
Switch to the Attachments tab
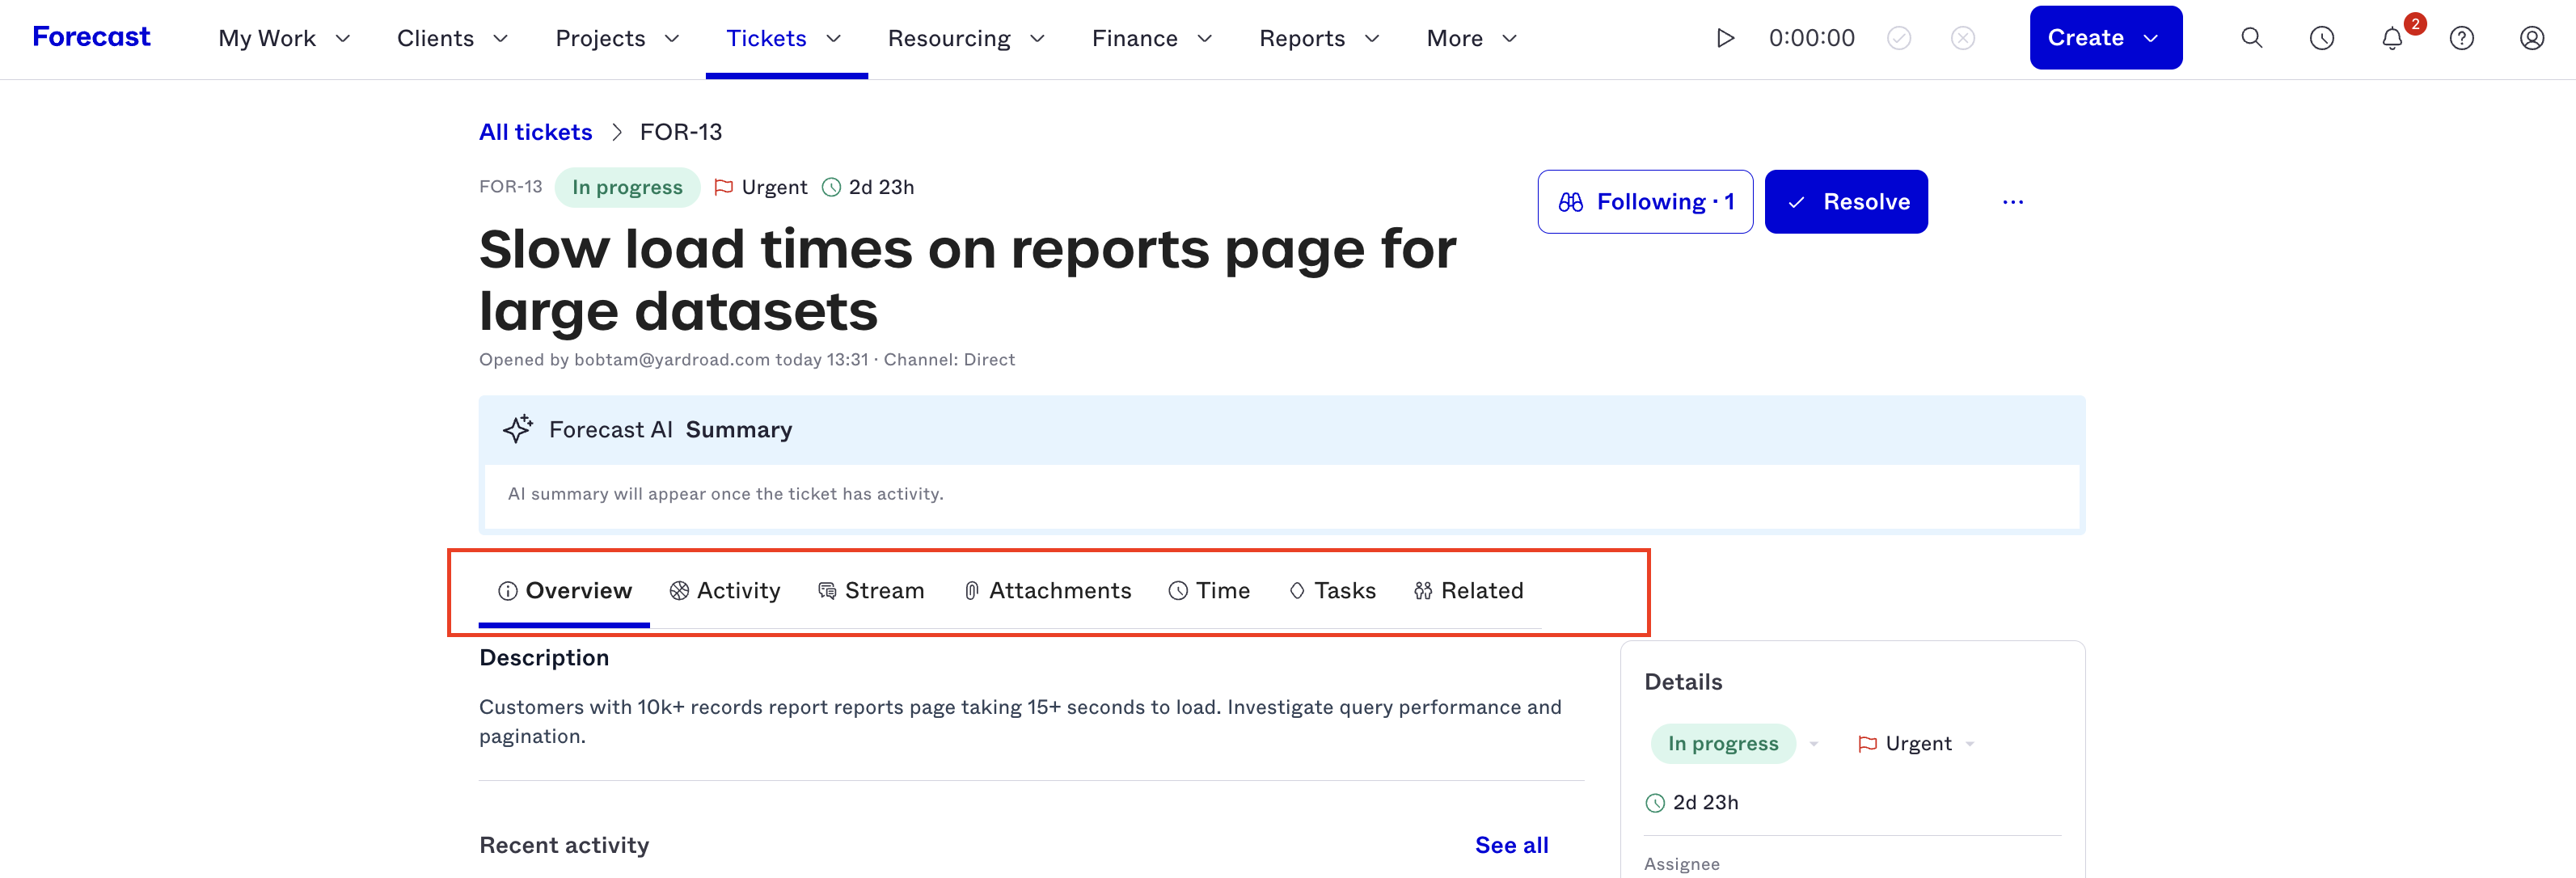(x=1047, y=591)
